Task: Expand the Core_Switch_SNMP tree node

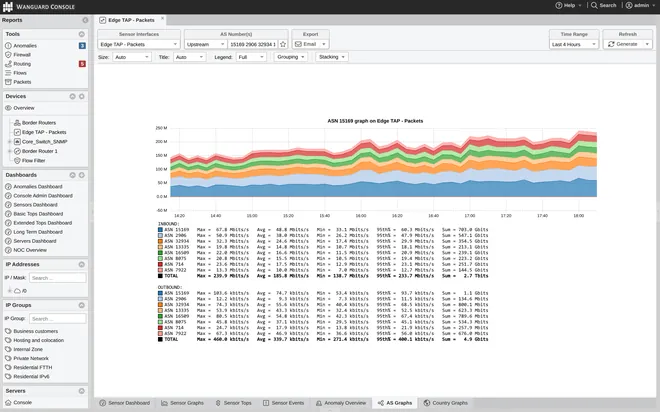Action: [x=9, y=142]
